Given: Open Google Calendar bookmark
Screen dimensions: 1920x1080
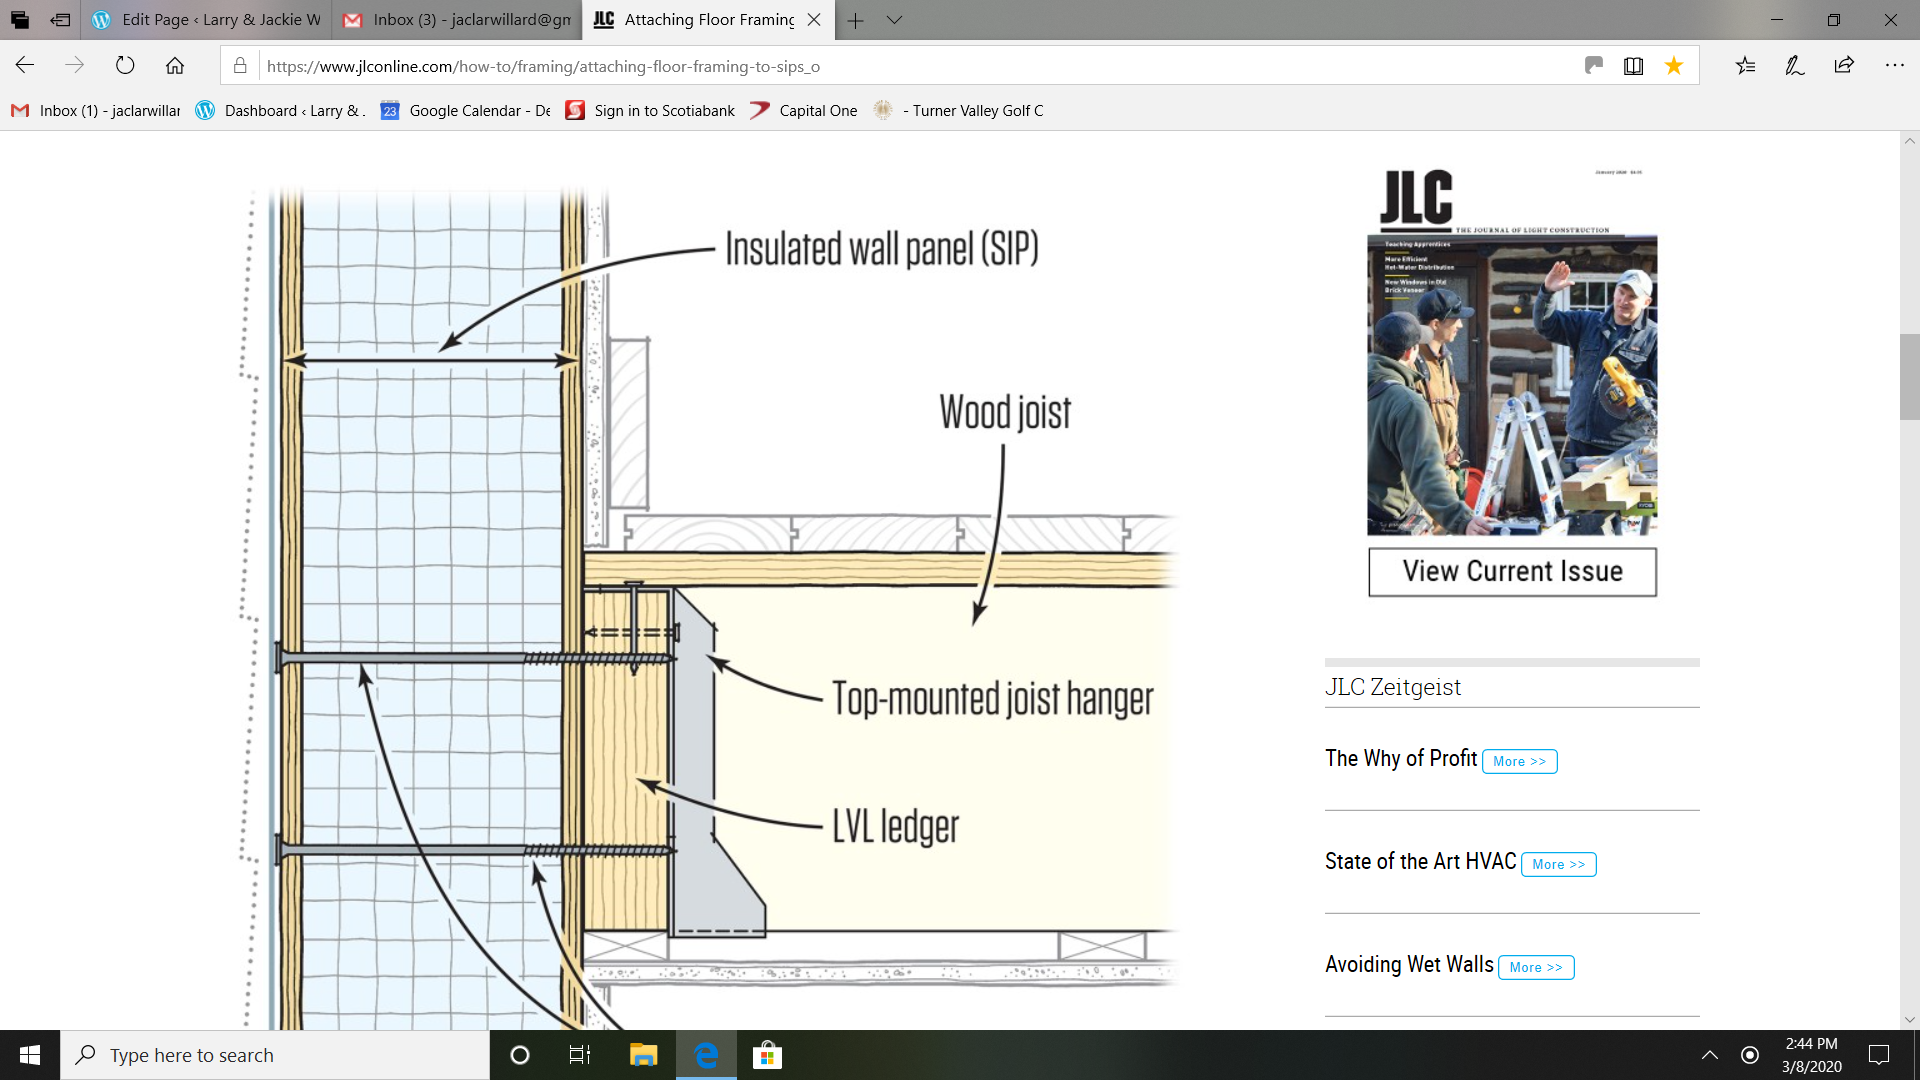Looking at the screenshot, I should [x=466, y=111].
